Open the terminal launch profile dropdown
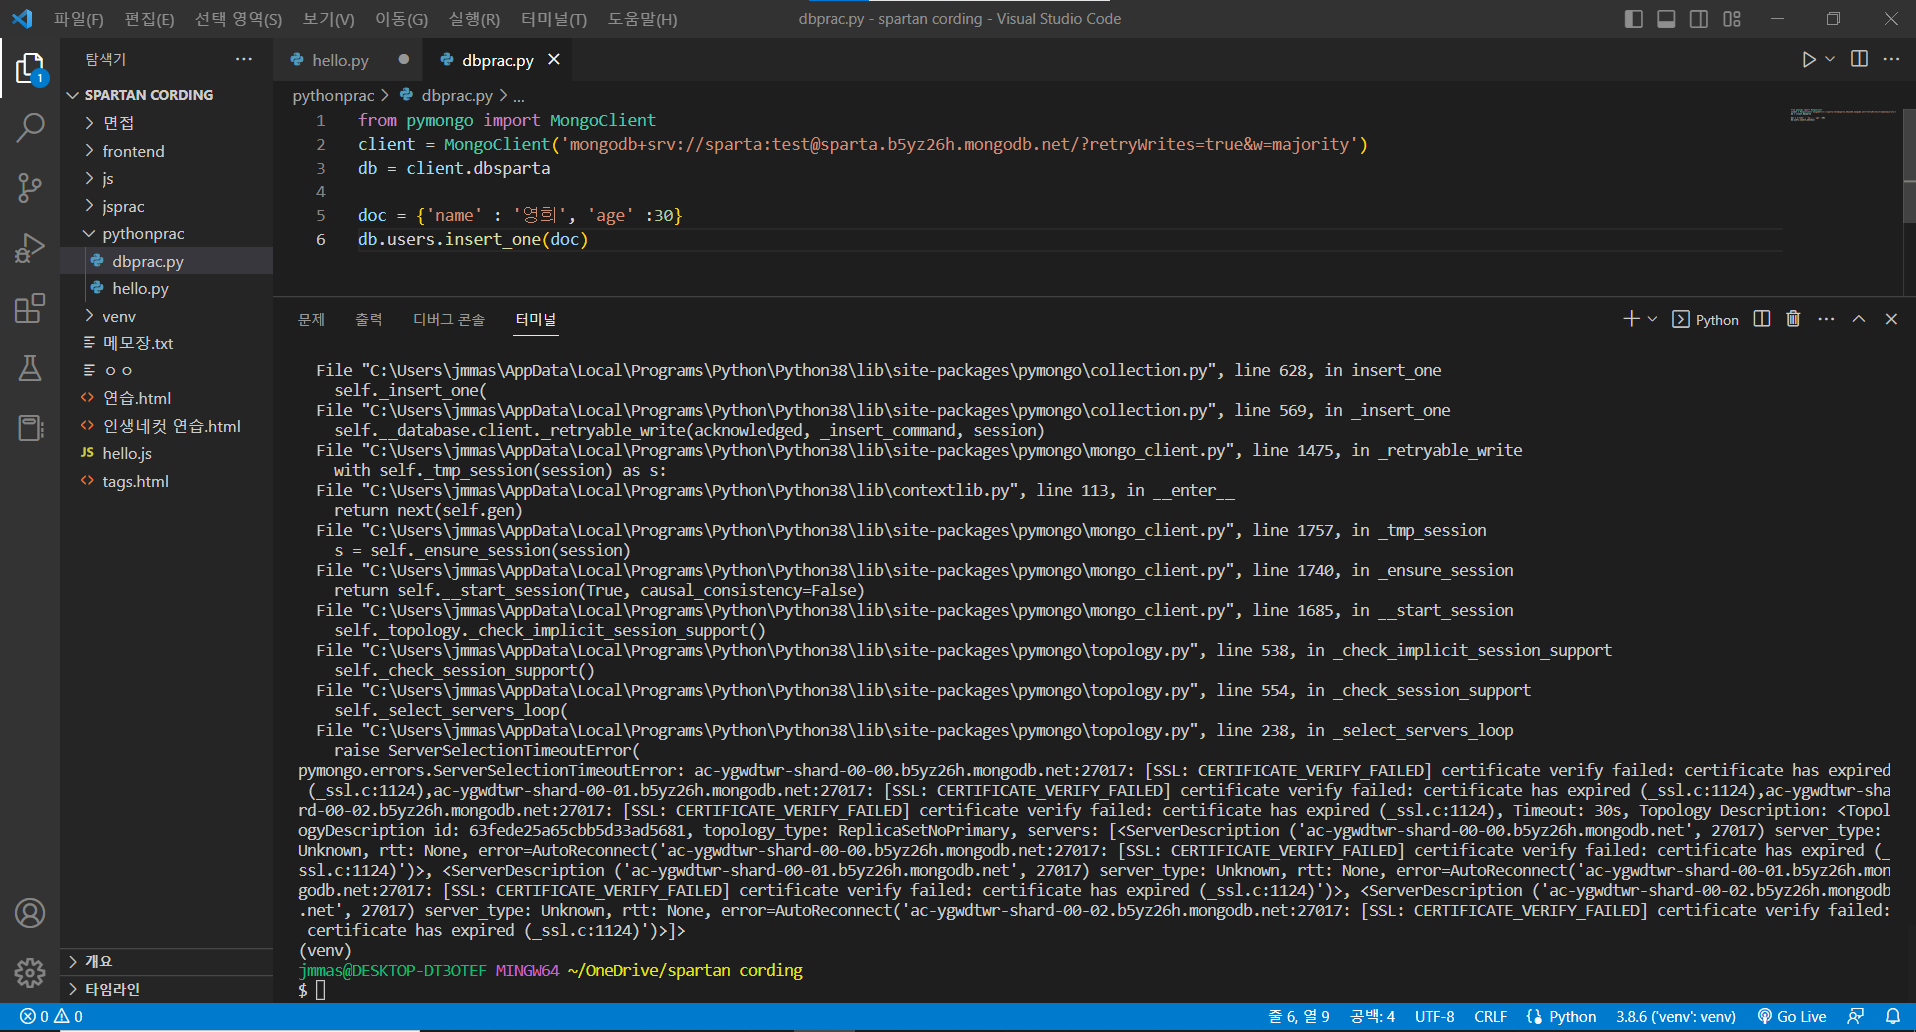This screenshot has width=1916, height=1032. tap(1652, 319)
